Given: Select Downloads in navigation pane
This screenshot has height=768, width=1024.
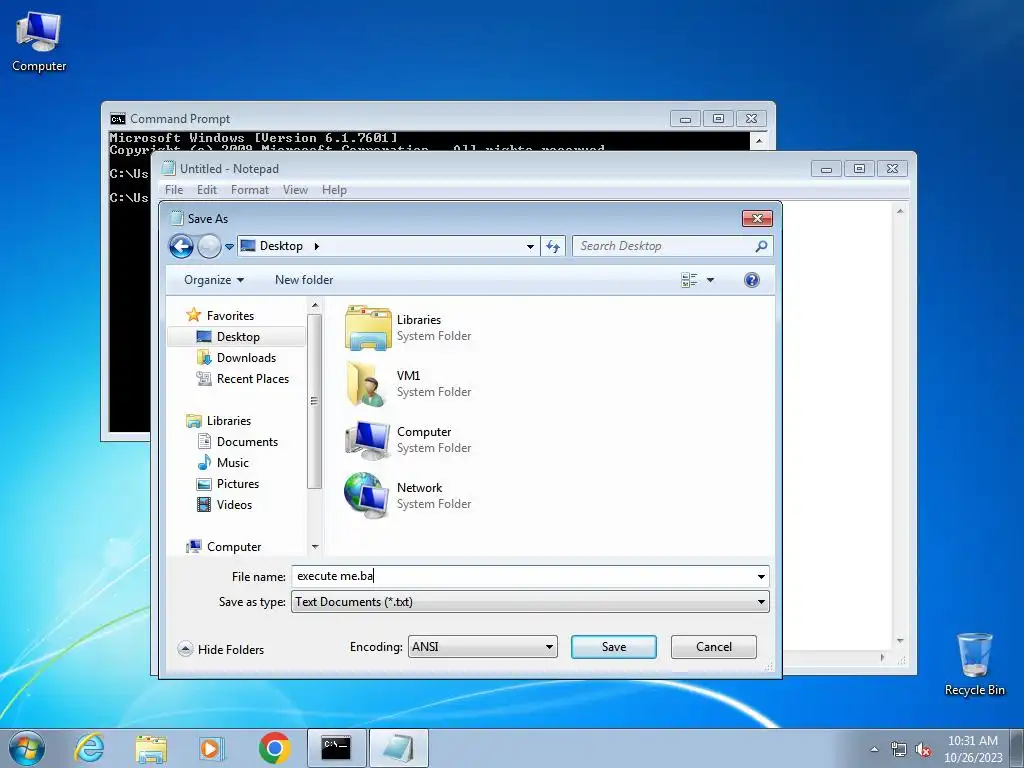Looking at the screenshot, I should tap(246, 358).
